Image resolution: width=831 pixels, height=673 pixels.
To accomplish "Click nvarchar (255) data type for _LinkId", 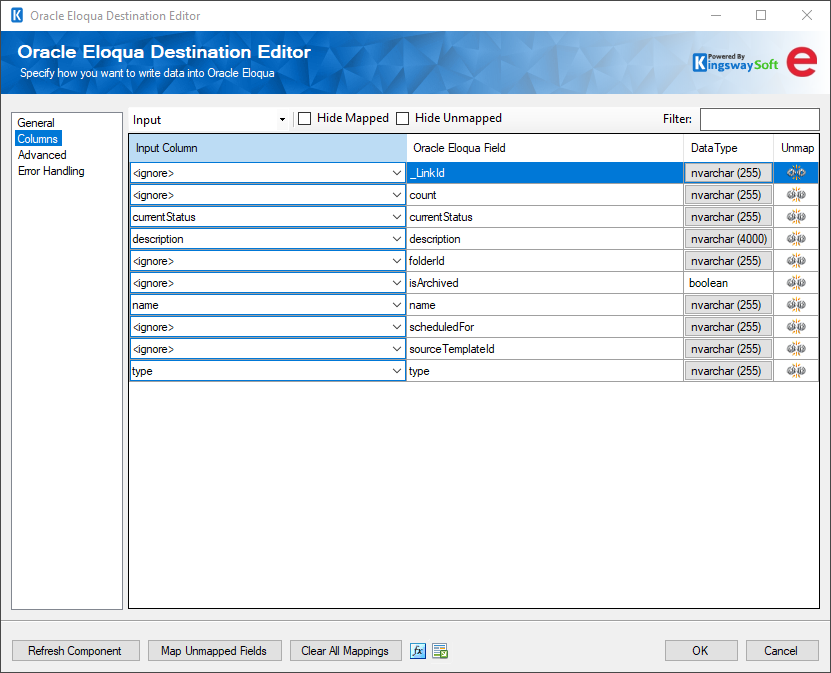I will tap(728, 173).
